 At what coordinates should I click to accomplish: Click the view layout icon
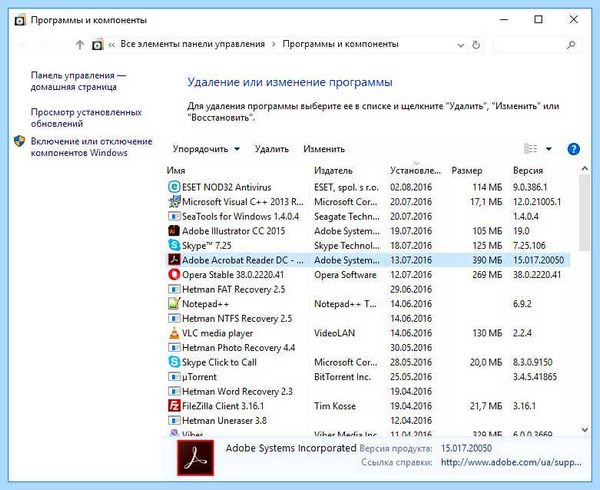(531, 148)
